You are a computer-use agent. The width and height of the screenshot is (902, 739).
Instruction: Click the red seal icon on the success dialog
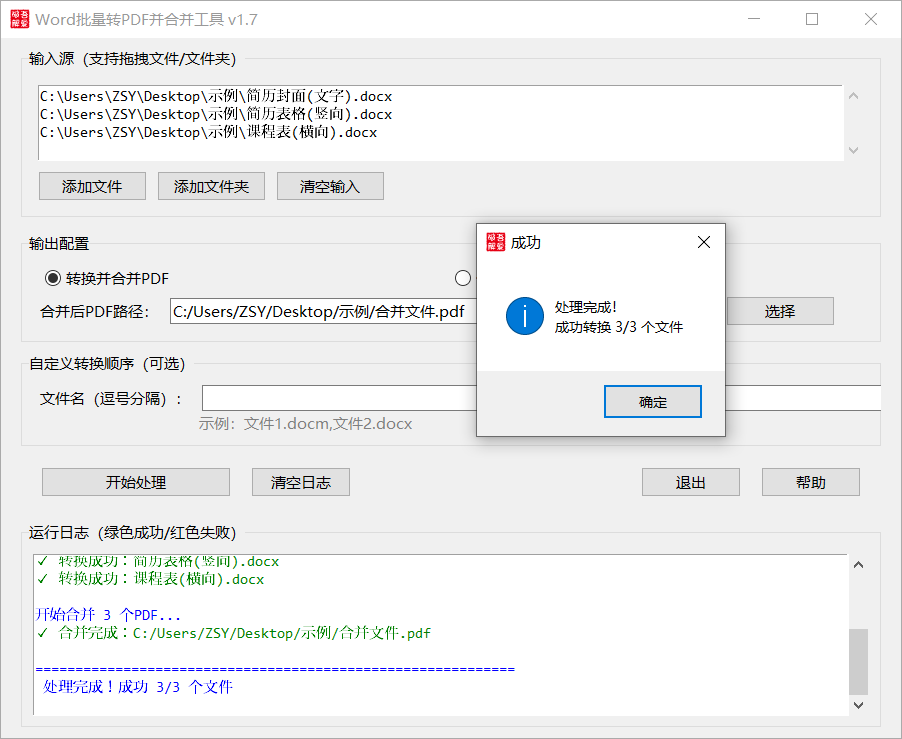(495, 241)
